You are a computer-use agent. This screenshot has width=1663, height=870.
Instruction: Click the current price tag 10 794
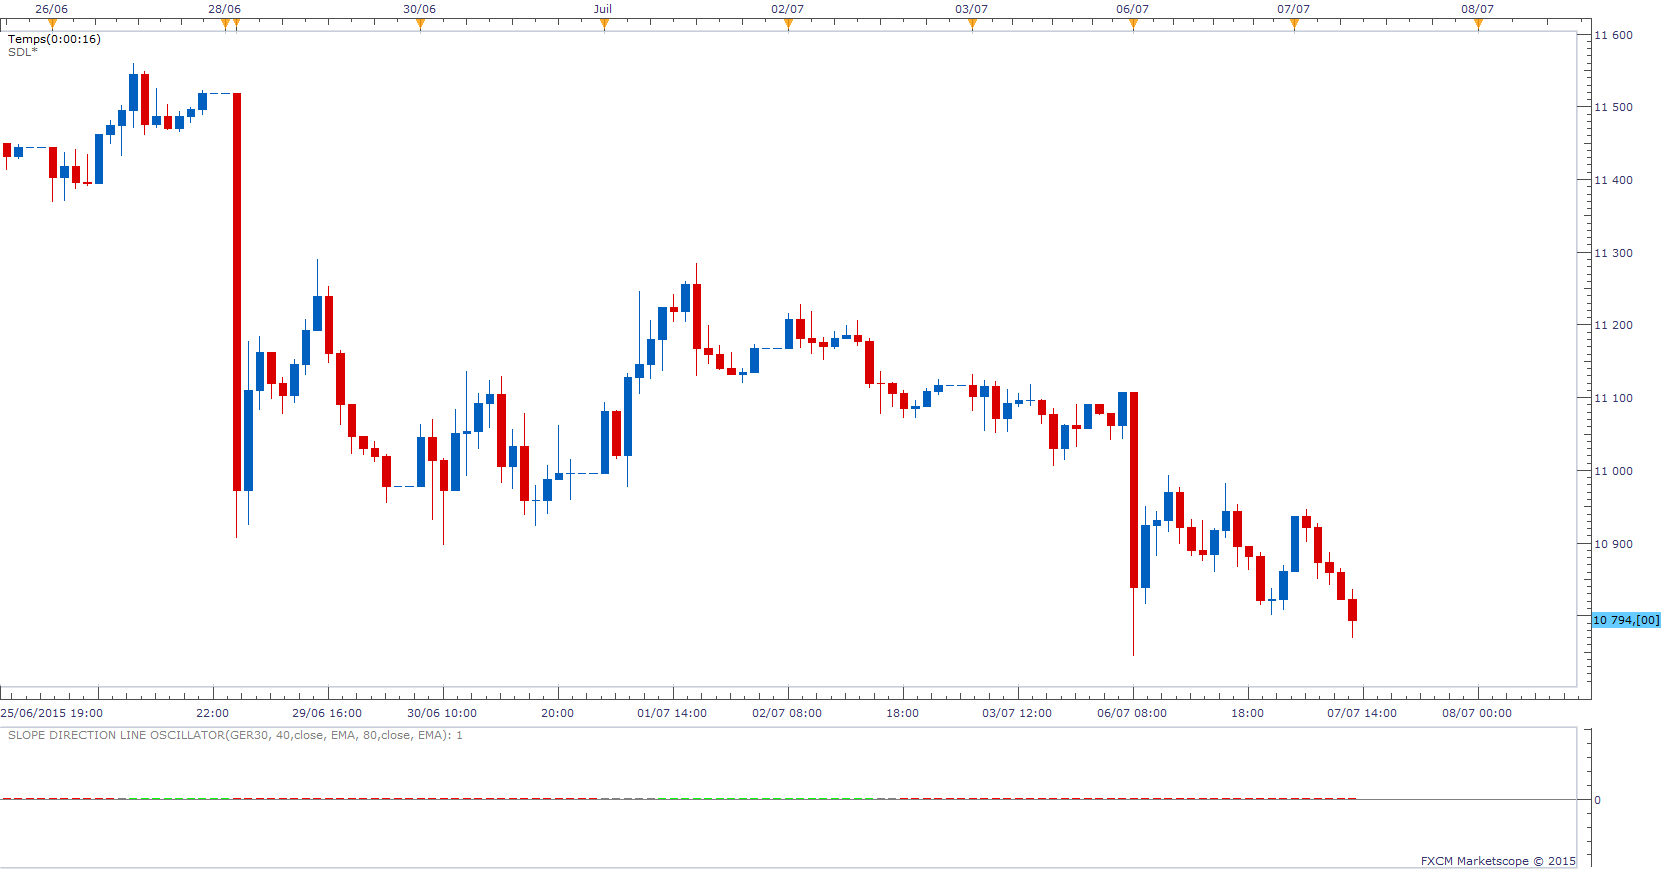(x=1626, y=620)
